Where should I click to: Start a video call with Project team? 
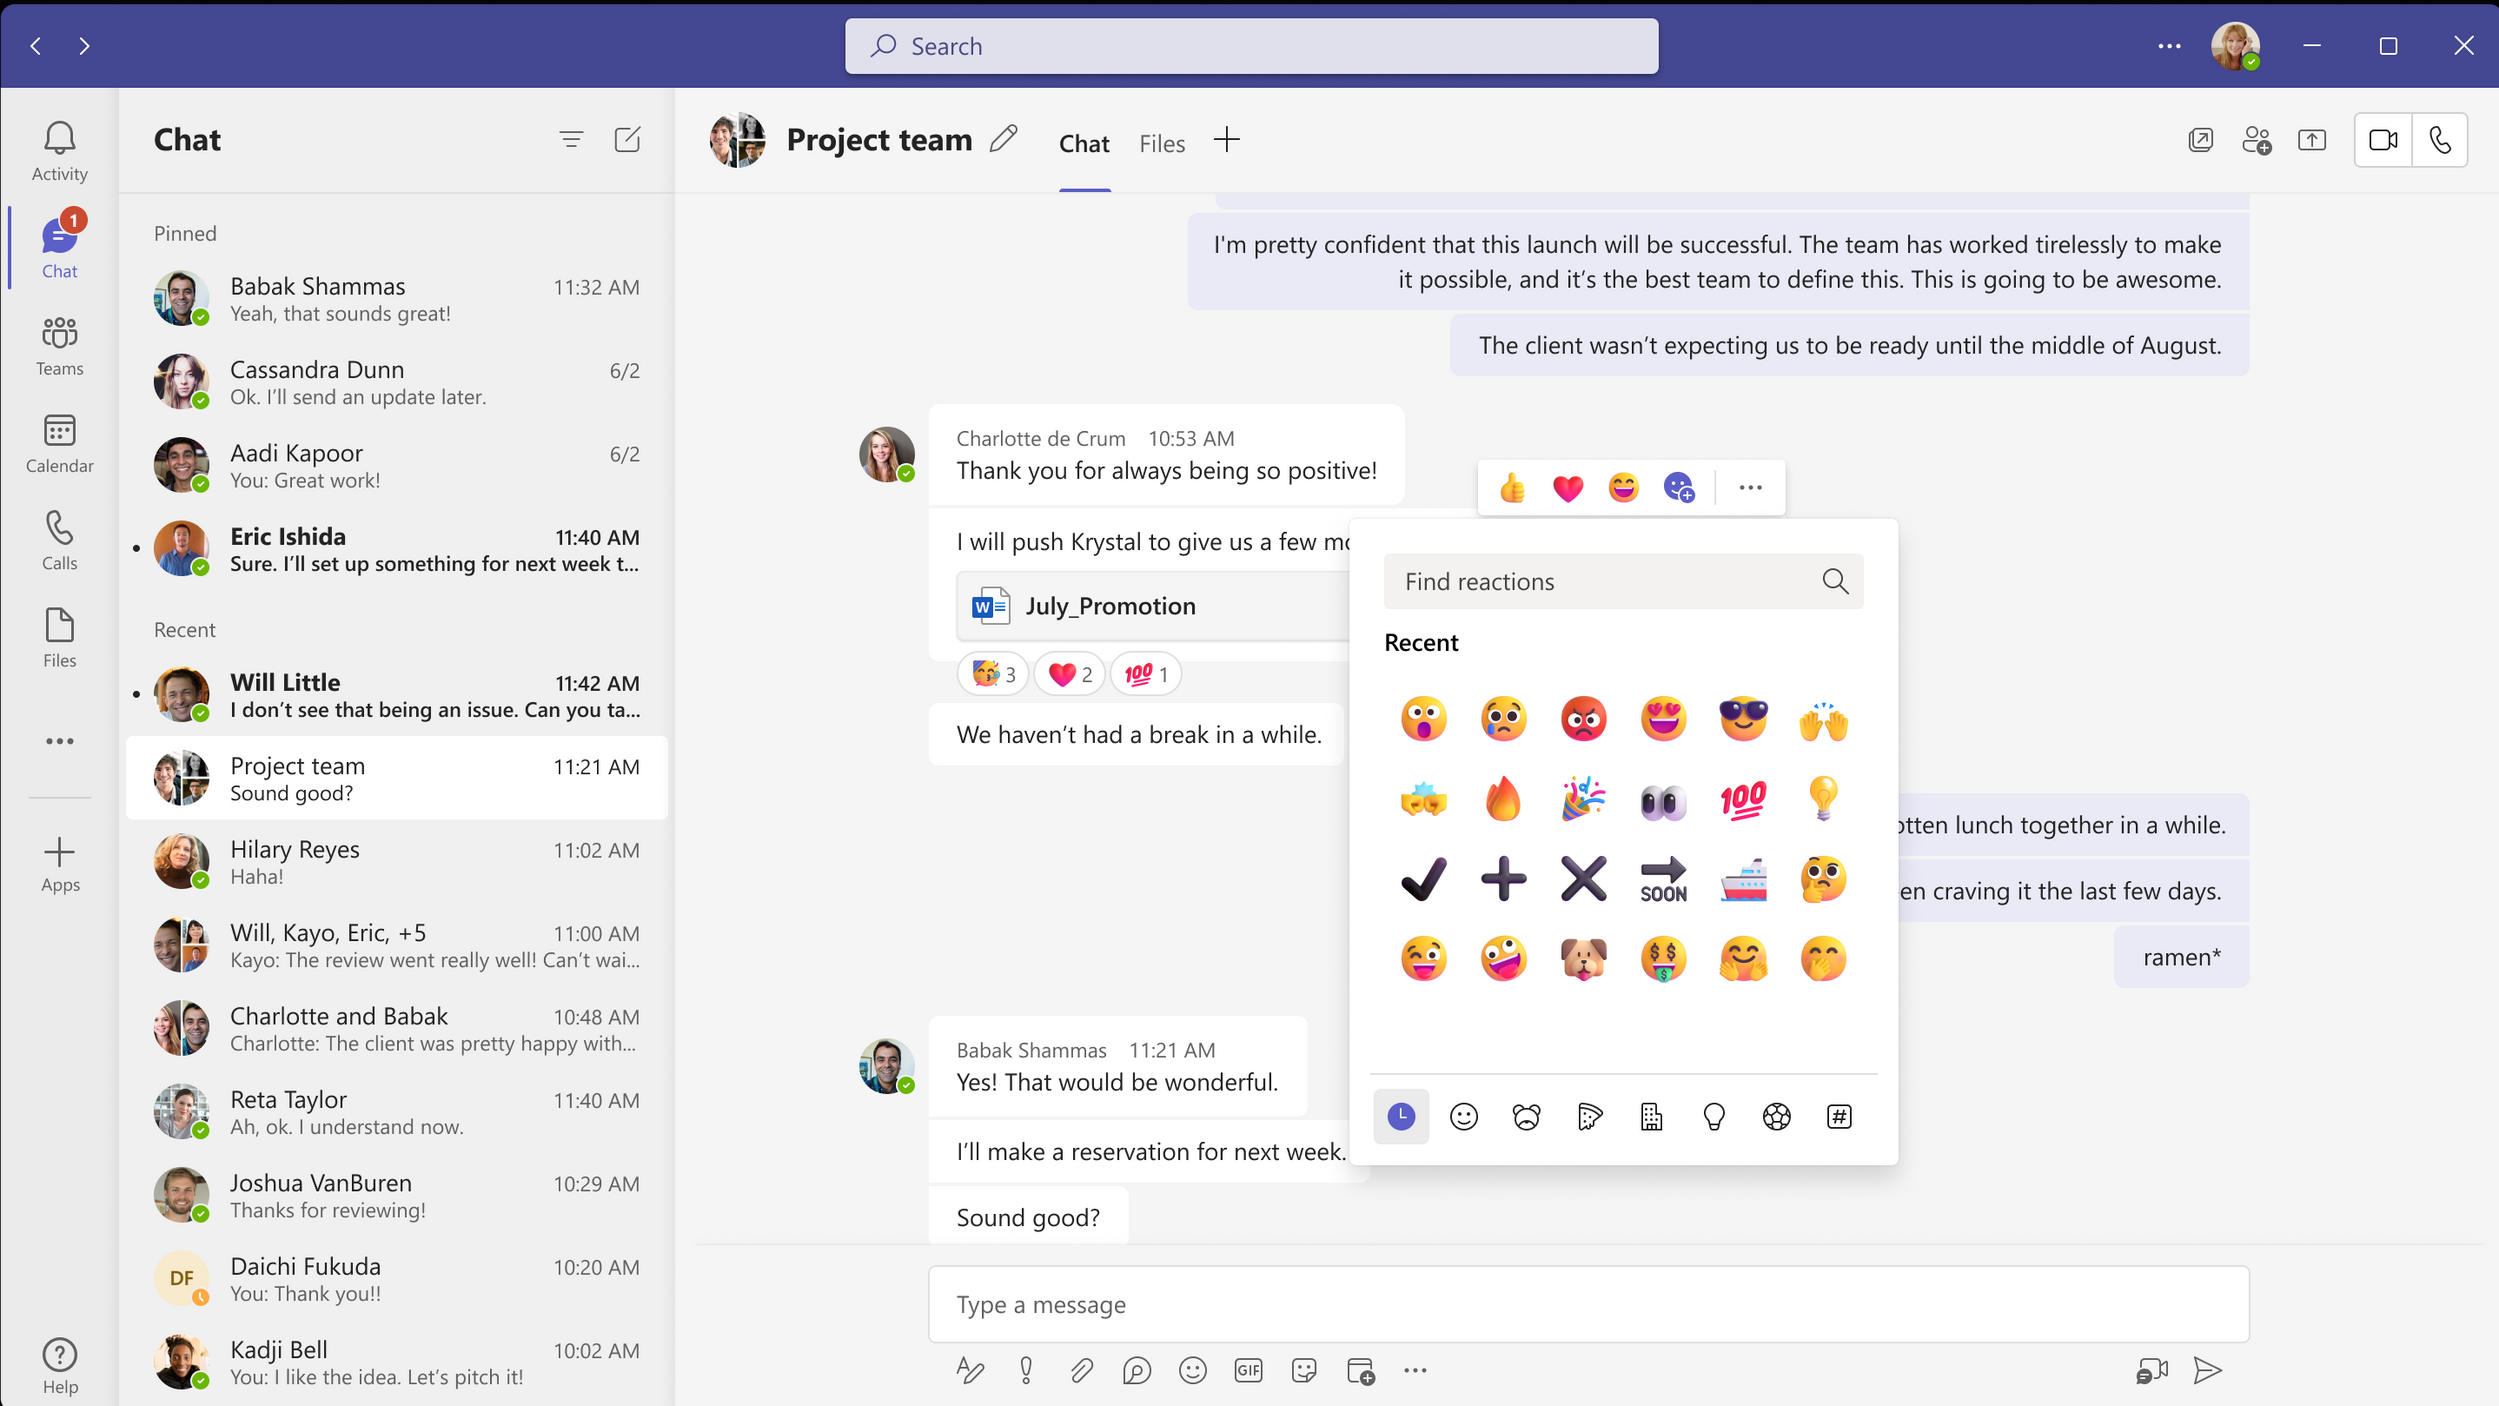[x=2383, y=140]
